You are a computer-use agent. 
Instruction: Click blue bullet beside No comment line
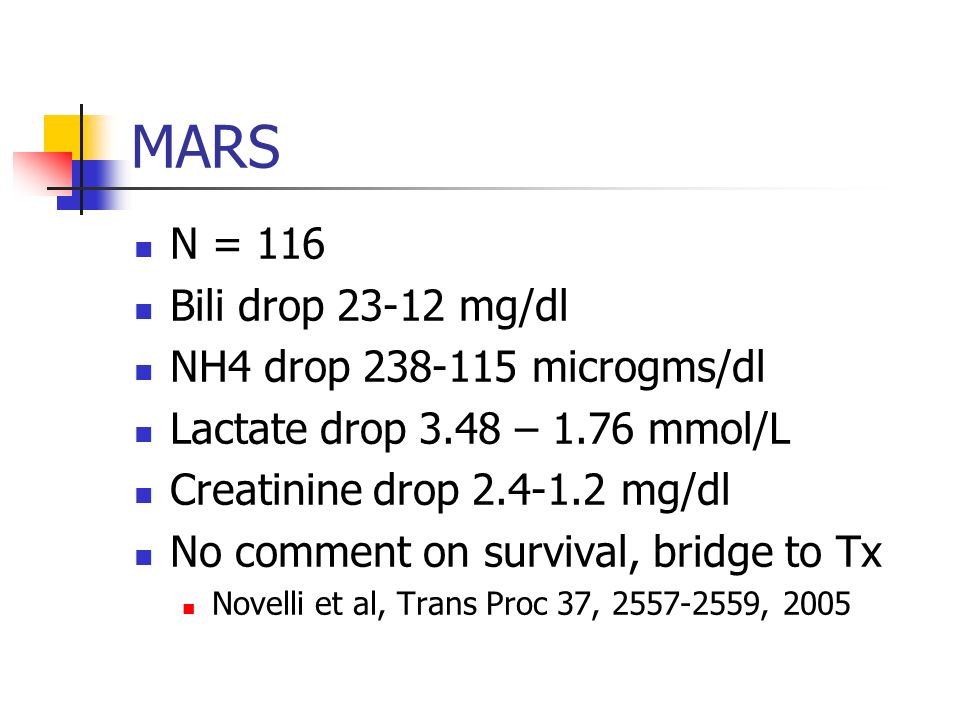144,557
